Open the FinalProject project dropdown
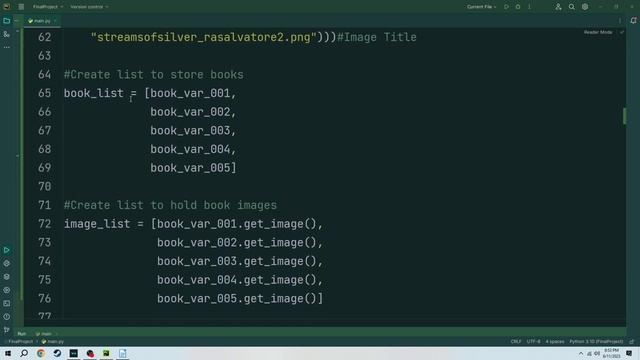 point(48,7)
